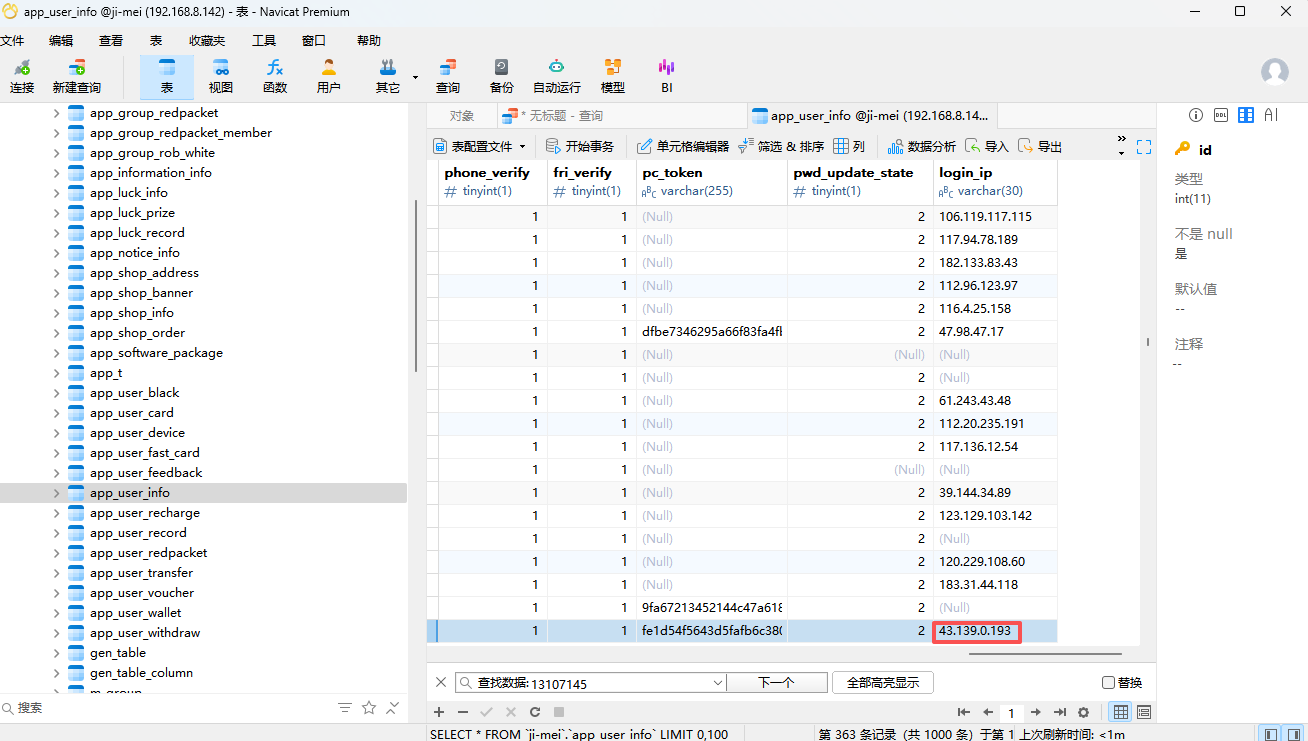
Task: Open 函数 functions view
Action: tap(275, 76)
